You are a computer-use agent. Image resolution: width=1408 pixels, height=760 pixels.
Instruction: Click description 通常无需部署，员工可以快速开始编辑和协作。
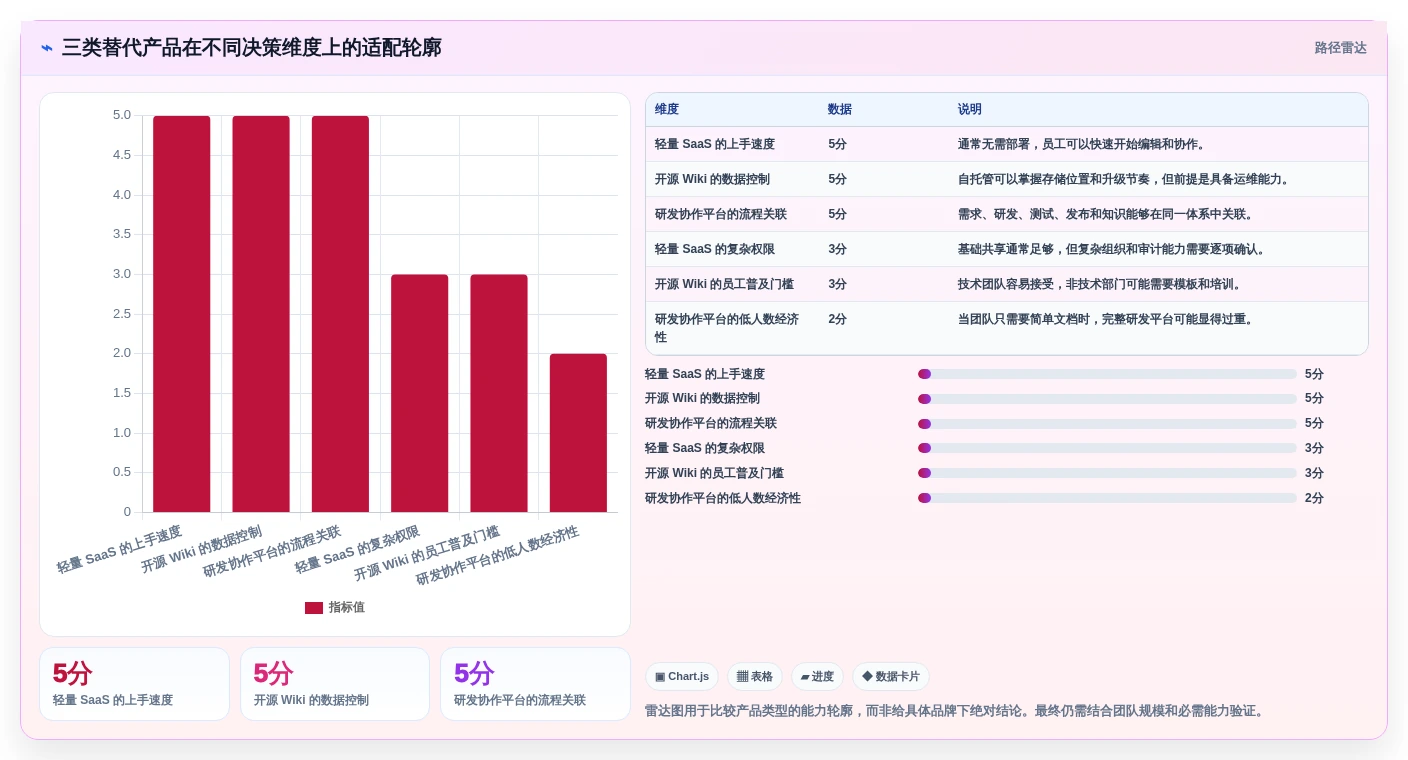coord(1084,145)
